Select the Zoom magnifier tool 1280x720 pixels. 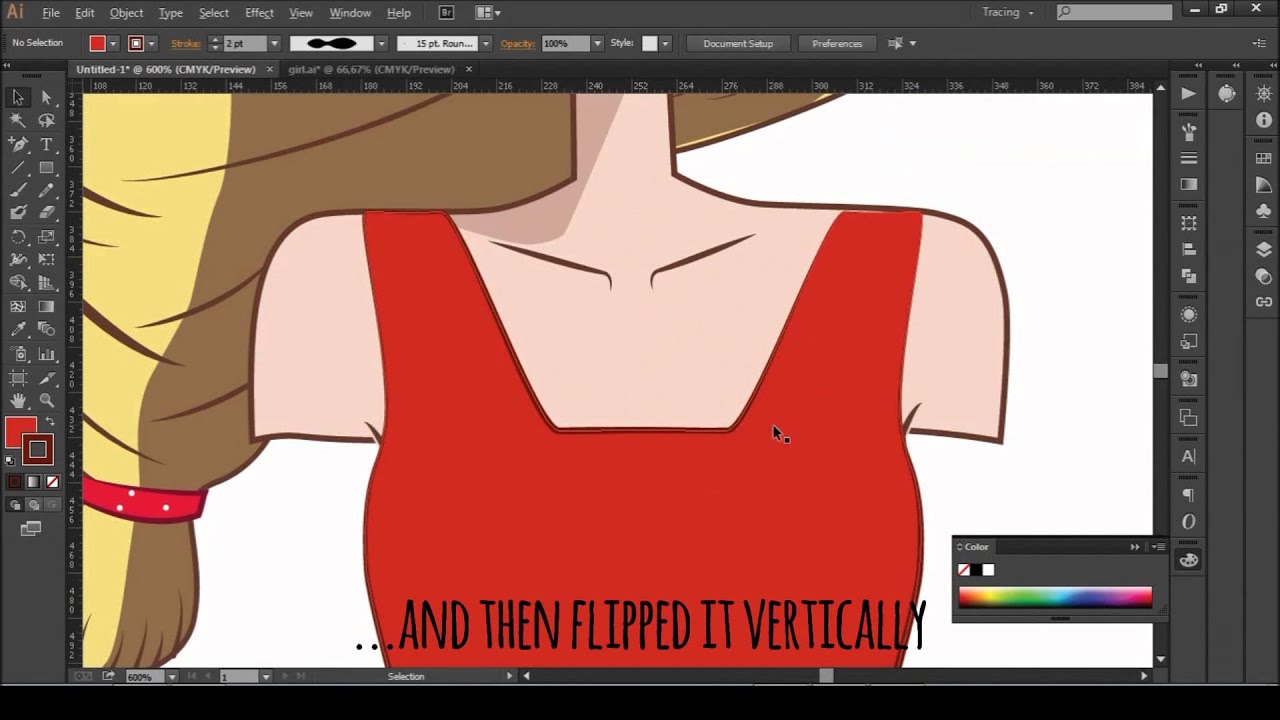(x=46, y=401)
